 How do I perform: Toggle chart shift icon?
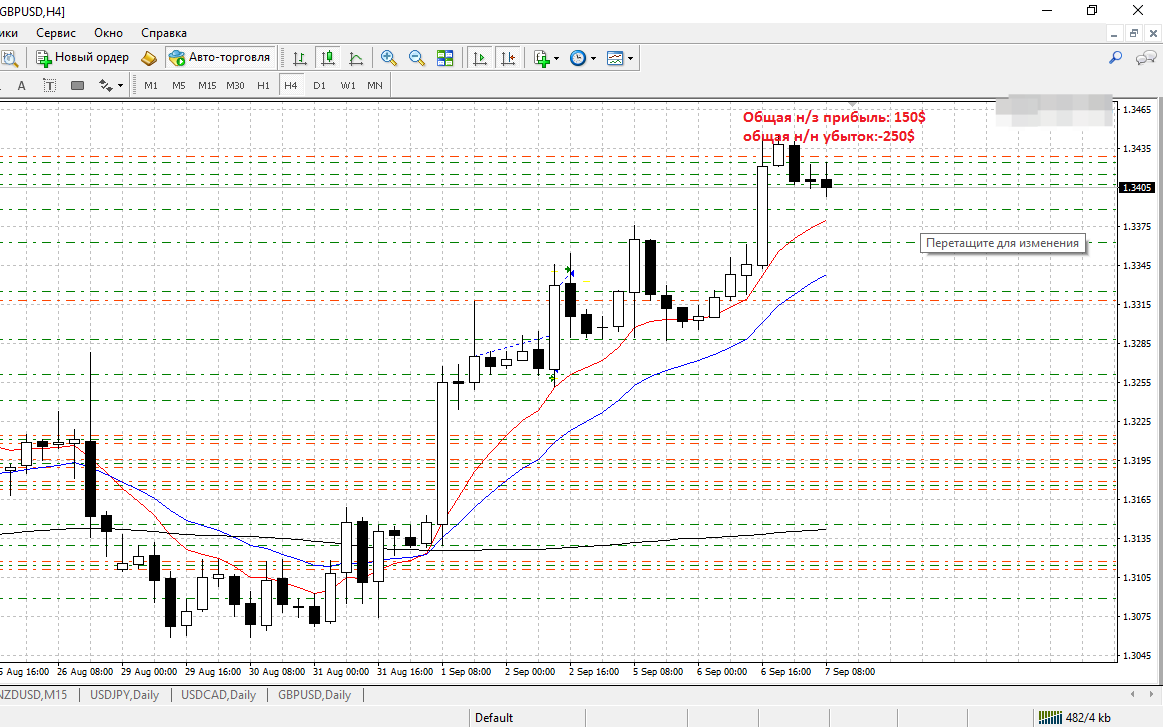click(x=508, y=58)
